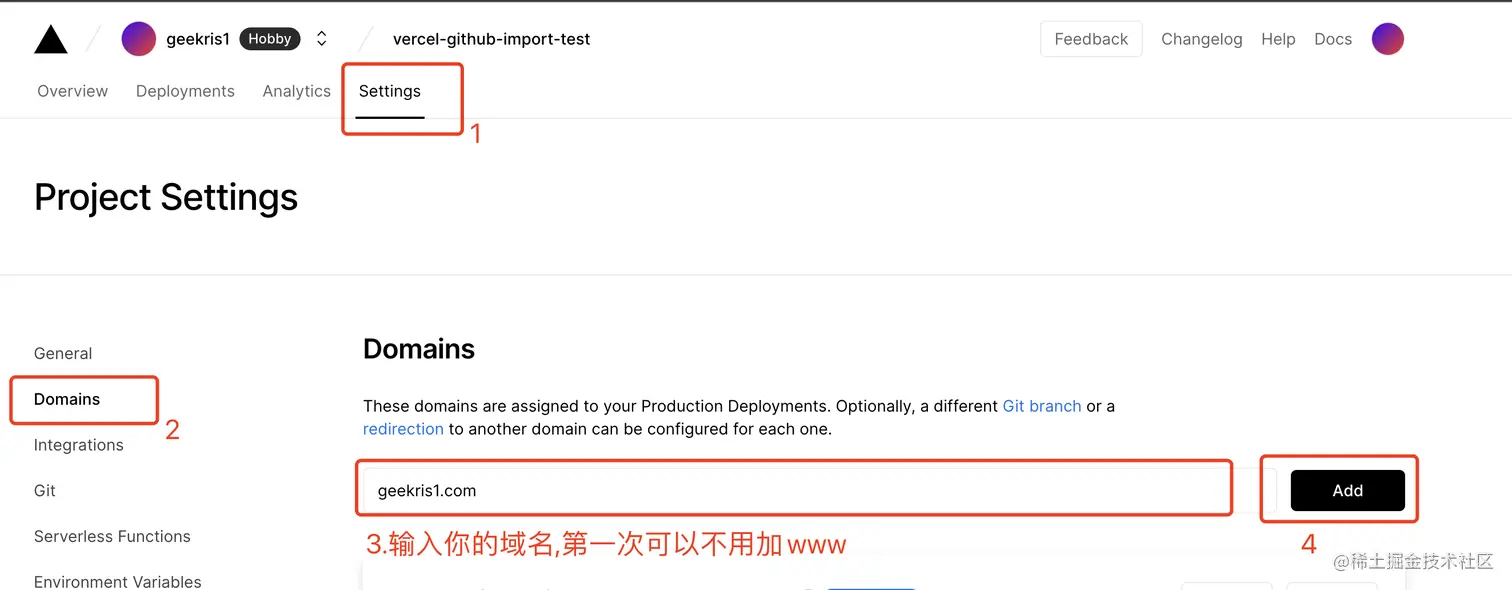Open vercel-github-import-test project breadcrumb
Screen dimensions: 1512x590
click(x=491, y=39)
